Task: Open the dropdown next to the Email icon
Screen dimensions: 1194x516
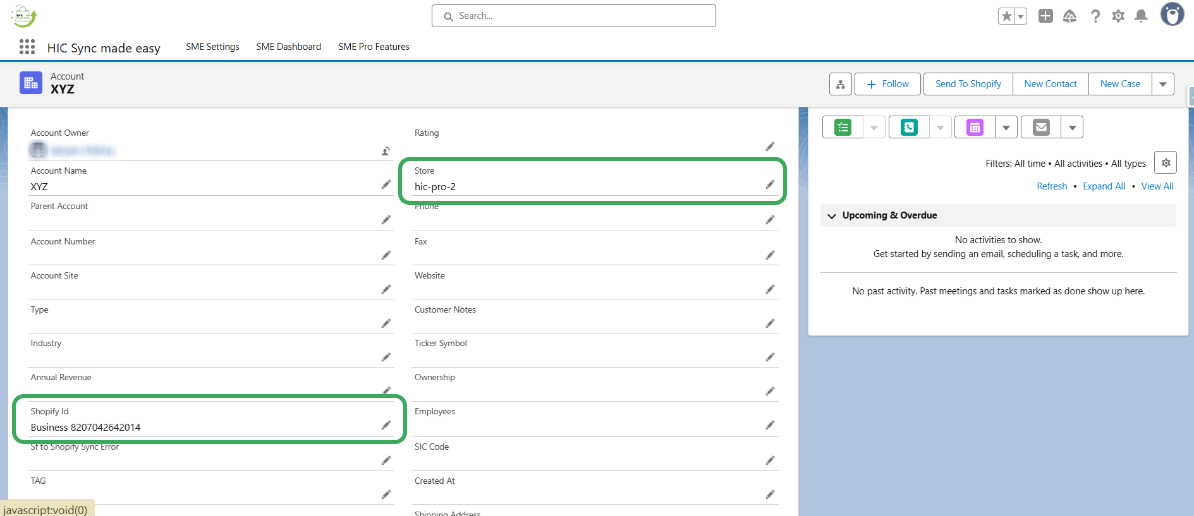Action: 1072,127
